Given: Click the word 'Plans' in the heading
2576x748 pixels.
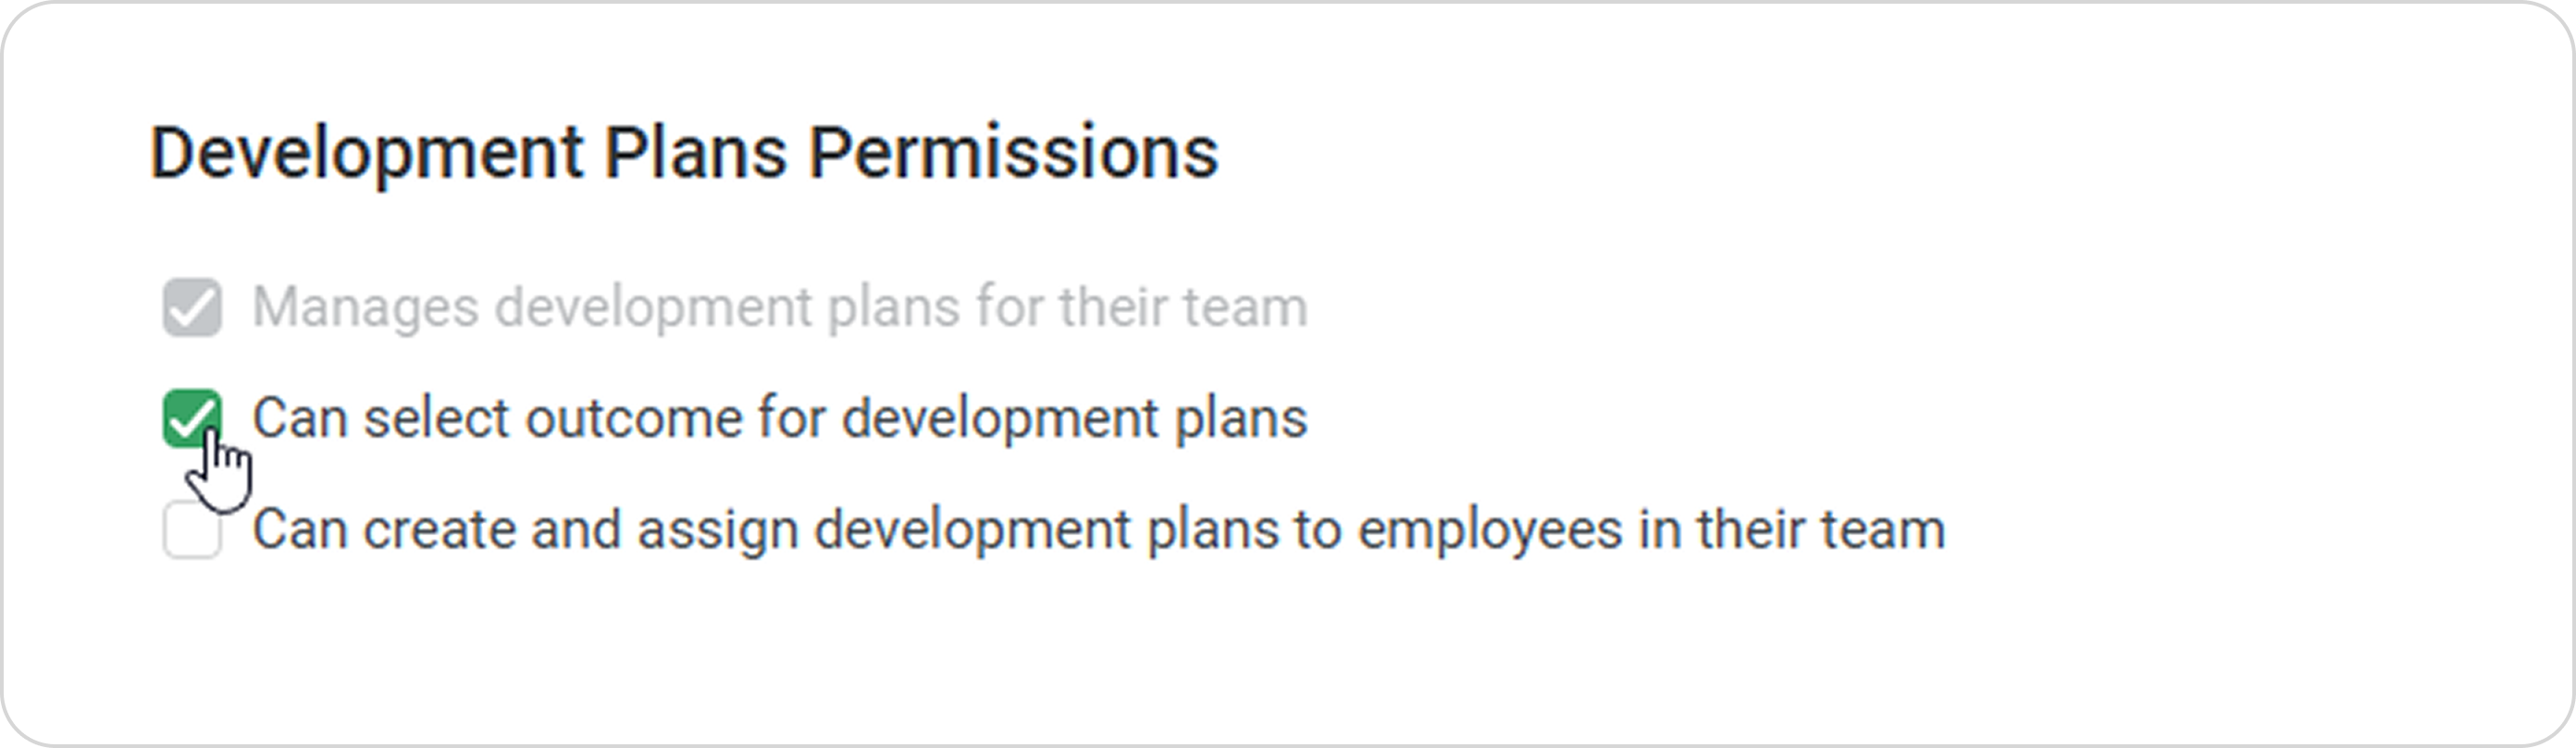Looking at the screenshot, I should point(695,154).
